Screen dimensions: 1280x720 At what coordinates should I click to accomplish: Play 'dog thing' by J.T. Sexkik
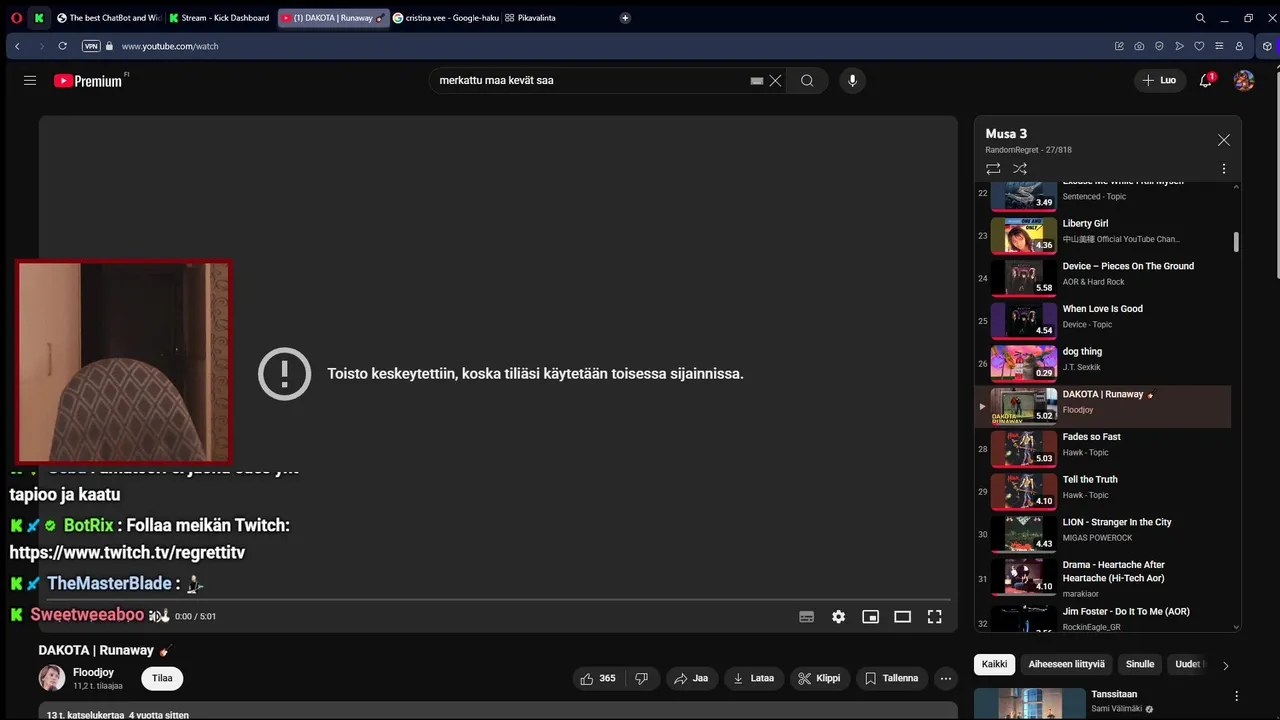1103,364
